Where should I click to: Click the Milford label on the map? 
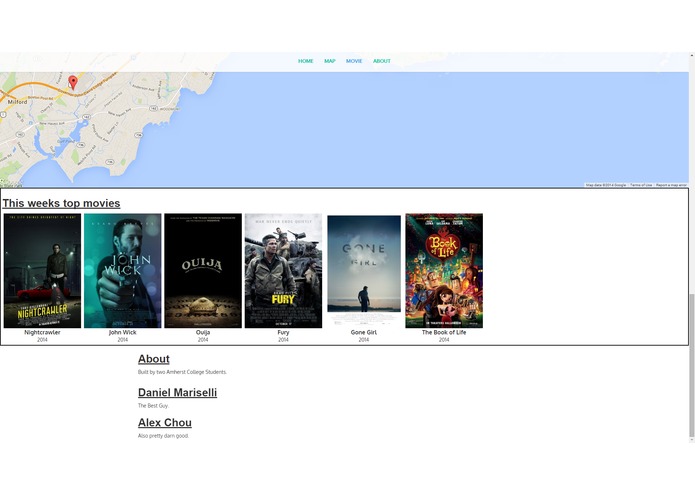18,102
